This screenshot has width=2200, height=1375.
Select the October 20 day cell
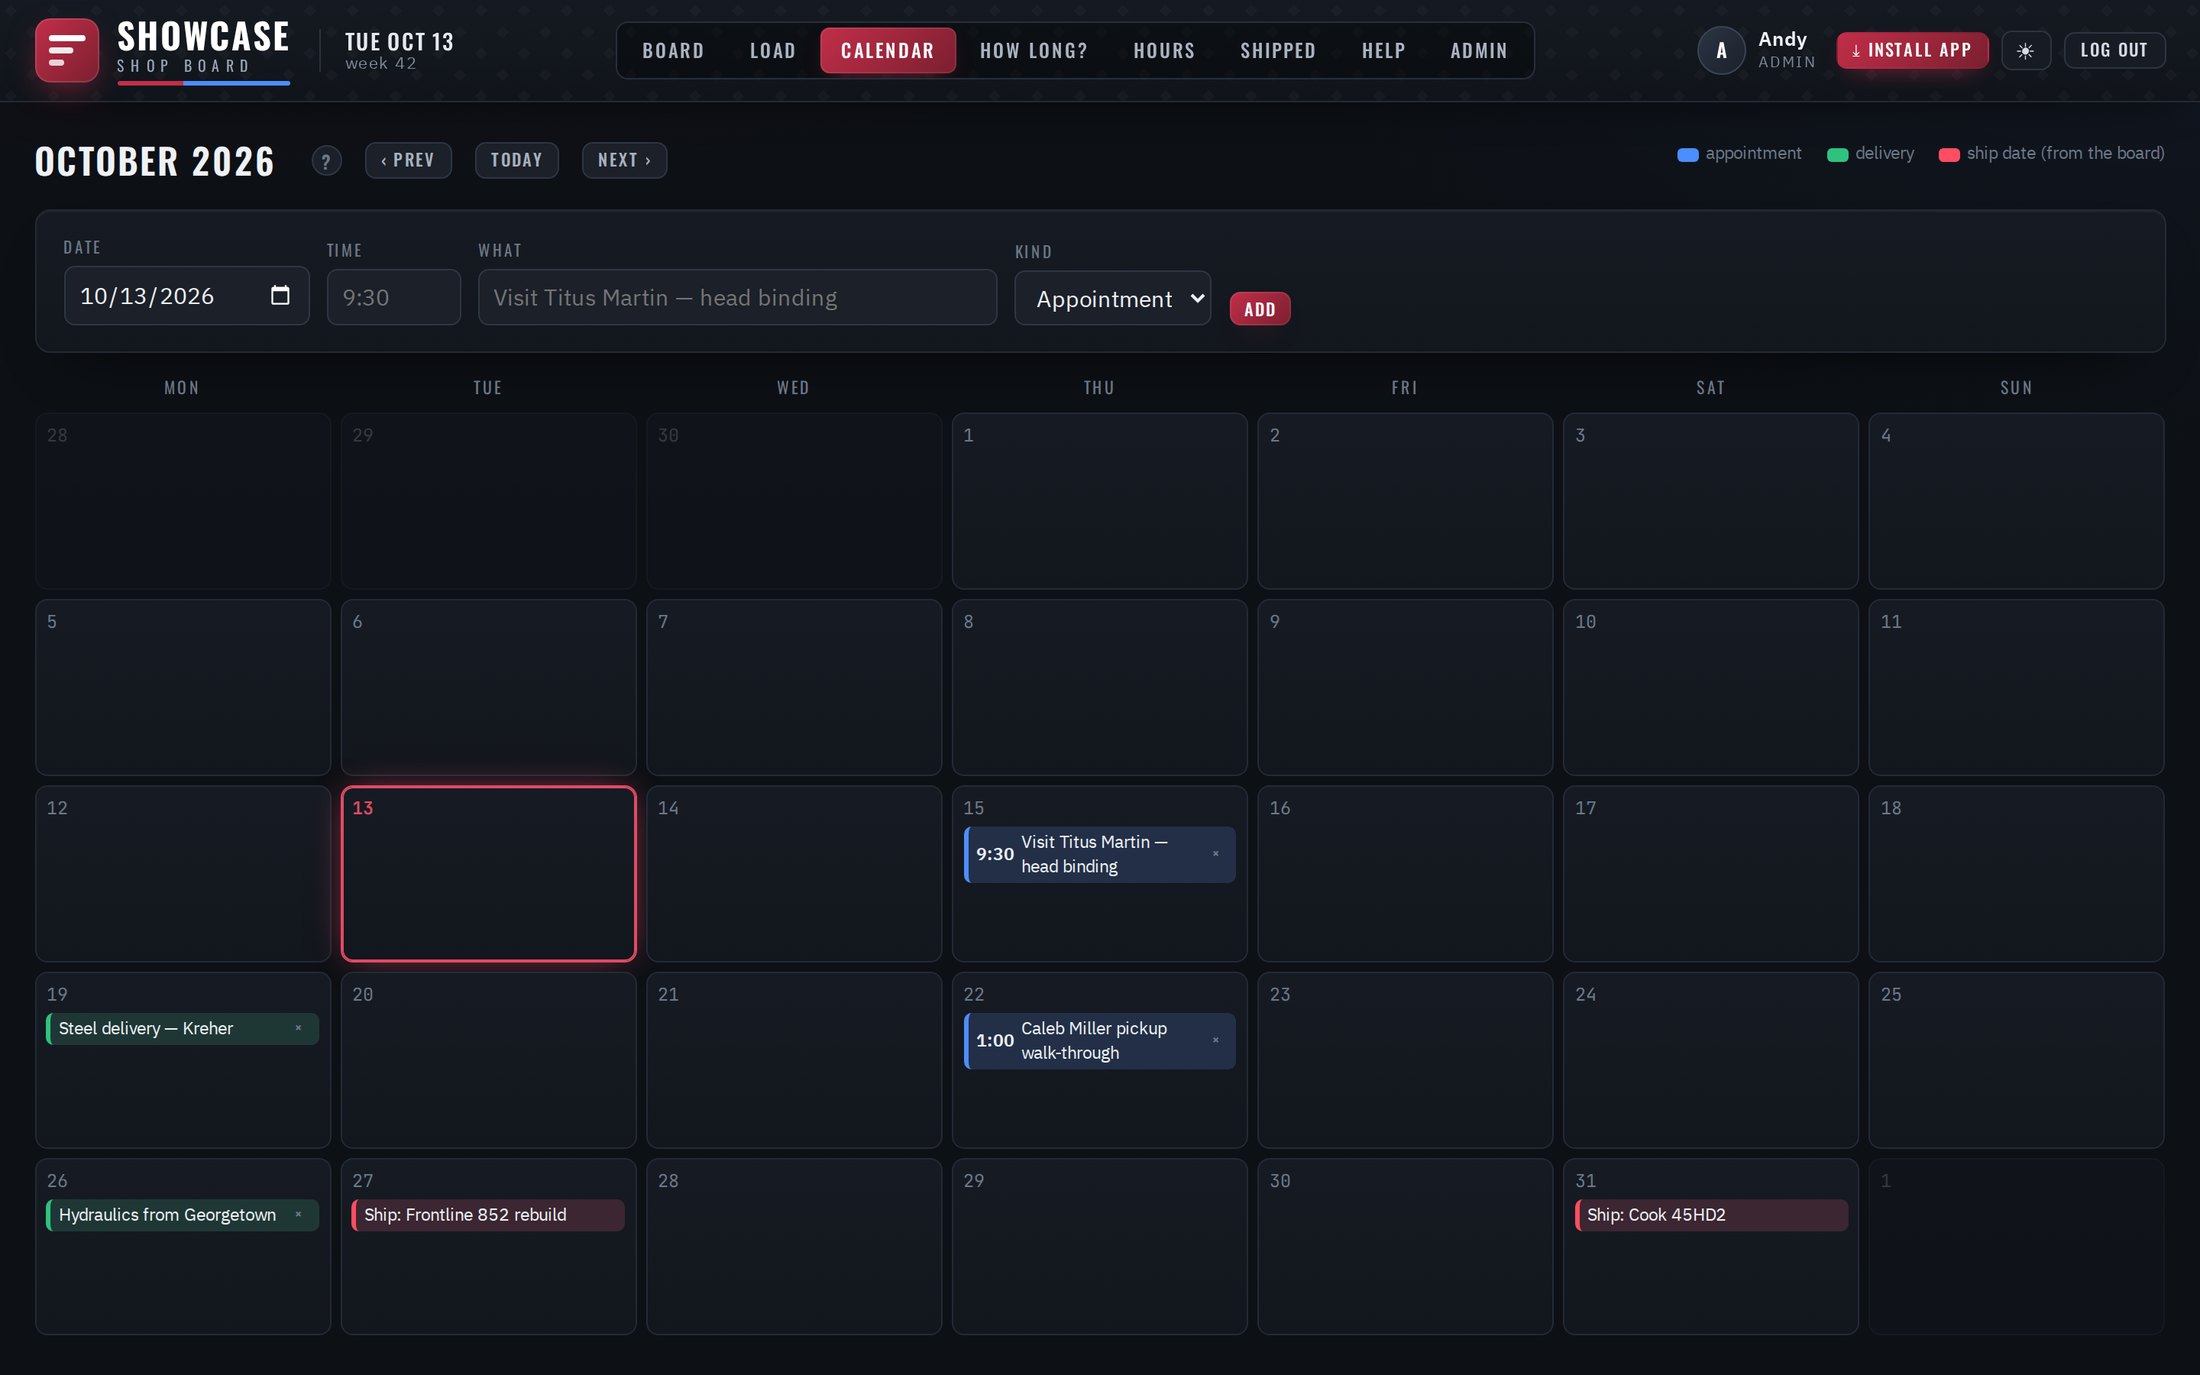(488, 1060)
